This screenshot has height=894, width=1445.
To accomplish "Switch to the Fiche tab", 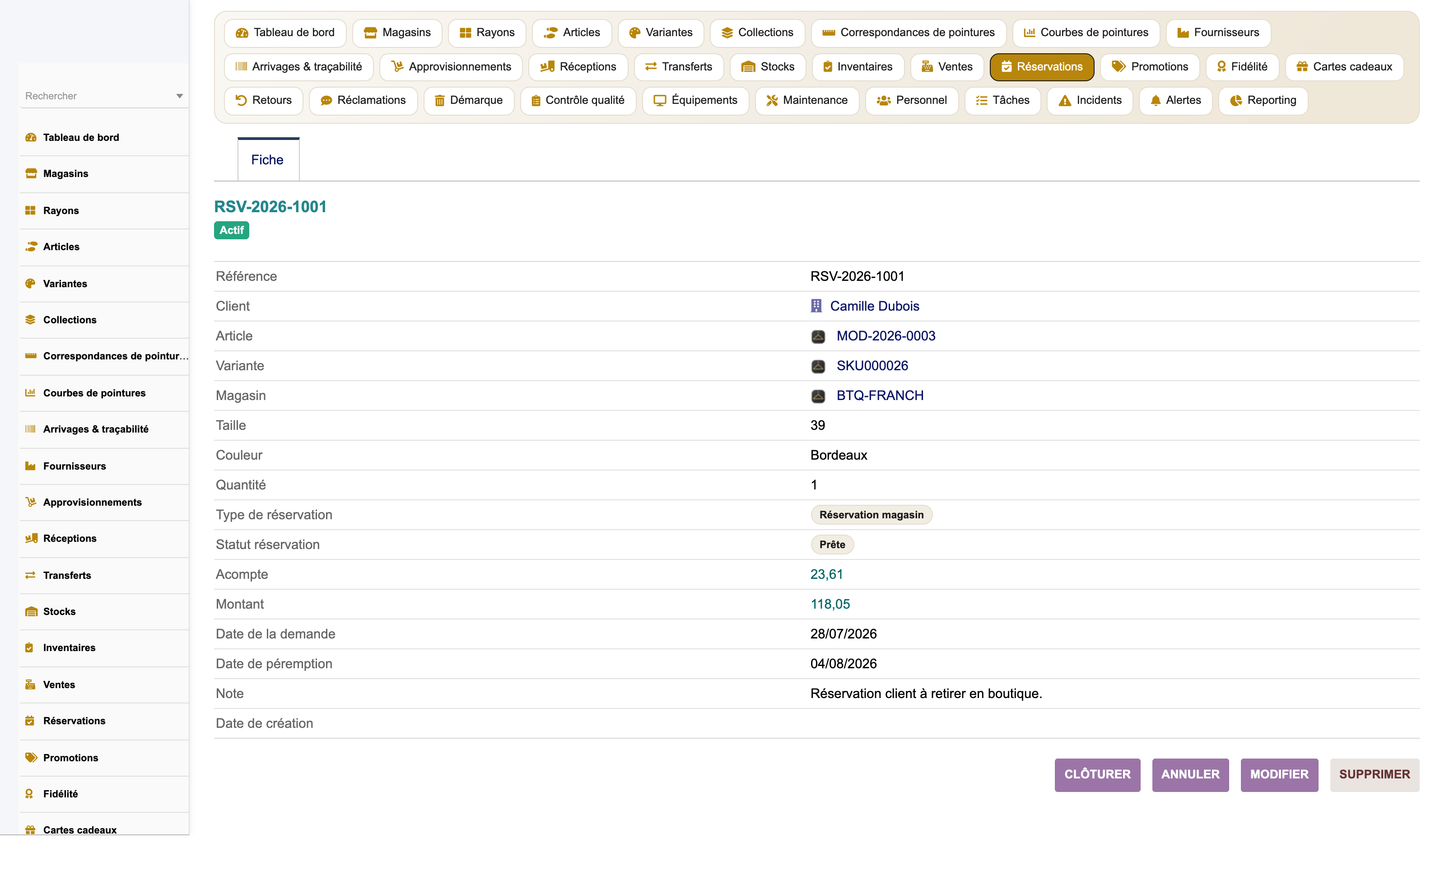I will click(x=268, y=160).
